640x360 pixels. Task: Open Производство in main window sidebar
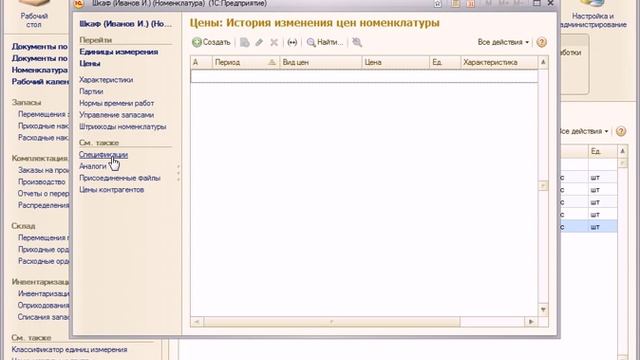click(x=42, y=182)
